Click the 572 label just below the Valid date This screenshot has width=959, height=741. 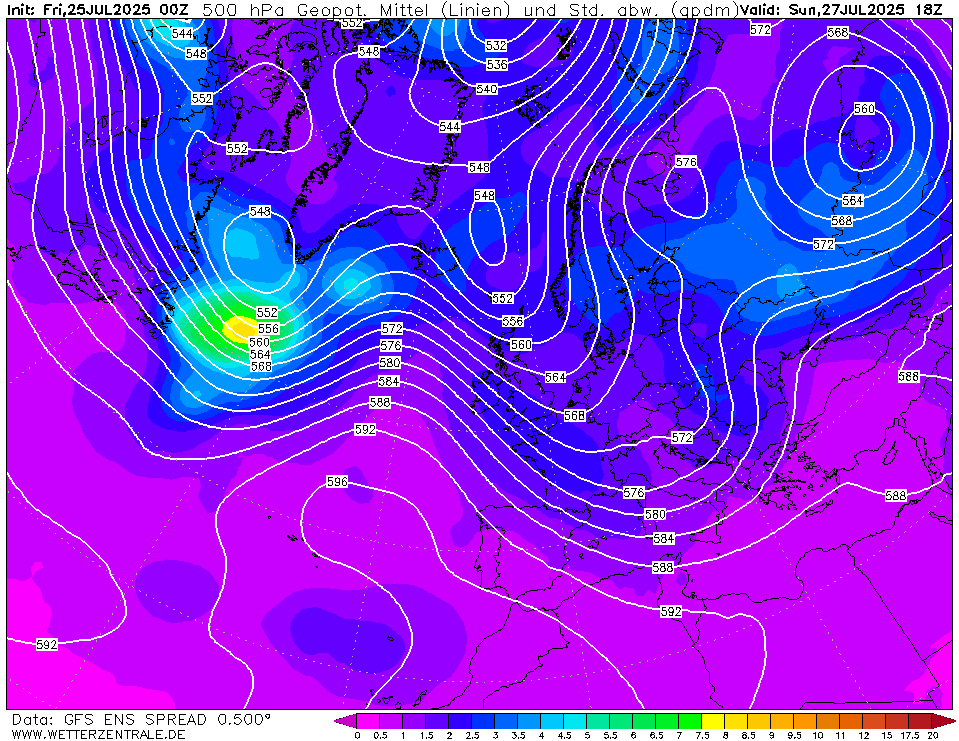(760, 29)
